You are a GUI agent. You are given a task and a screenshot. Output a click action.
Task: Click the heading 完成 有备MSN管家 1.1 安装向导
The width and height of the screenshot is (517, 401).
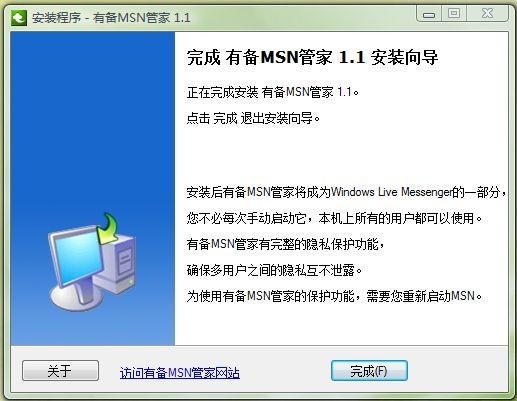point(312,57)
